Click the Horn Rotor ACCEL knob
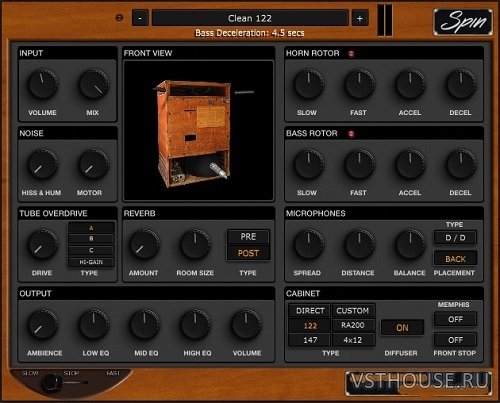Screen dimensions: 500x403 410,84
